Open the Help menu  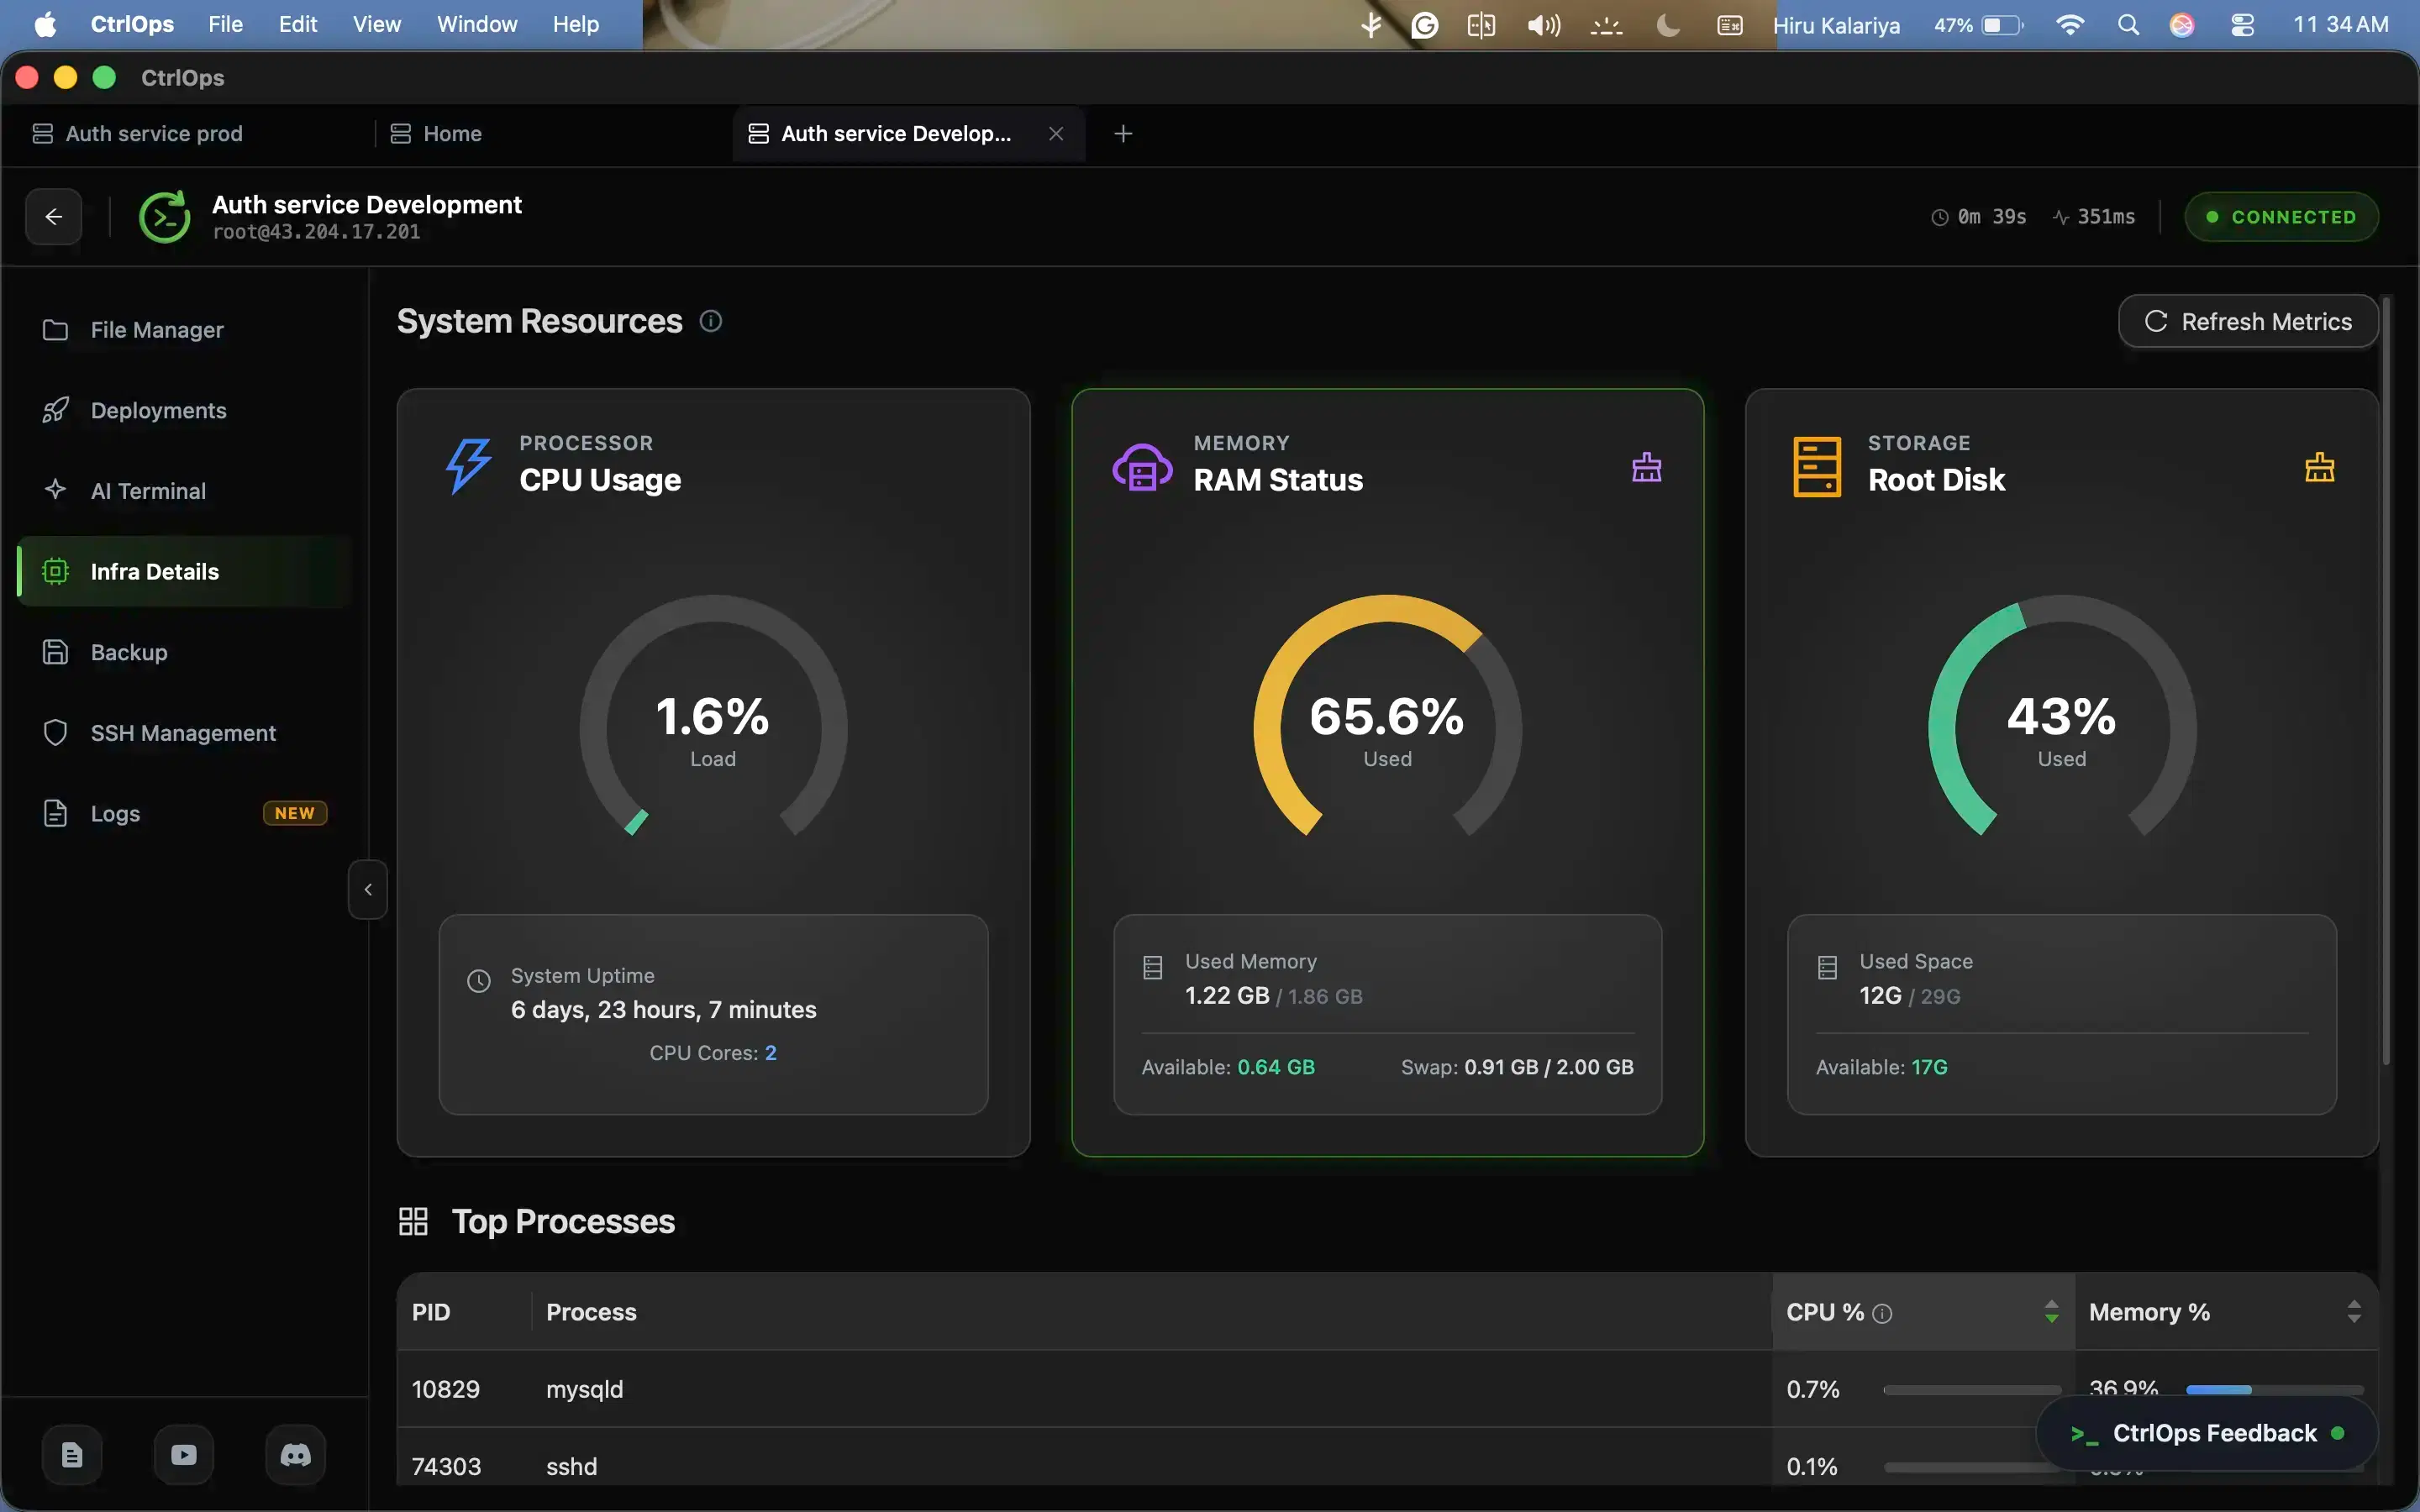tap(575, 24)
